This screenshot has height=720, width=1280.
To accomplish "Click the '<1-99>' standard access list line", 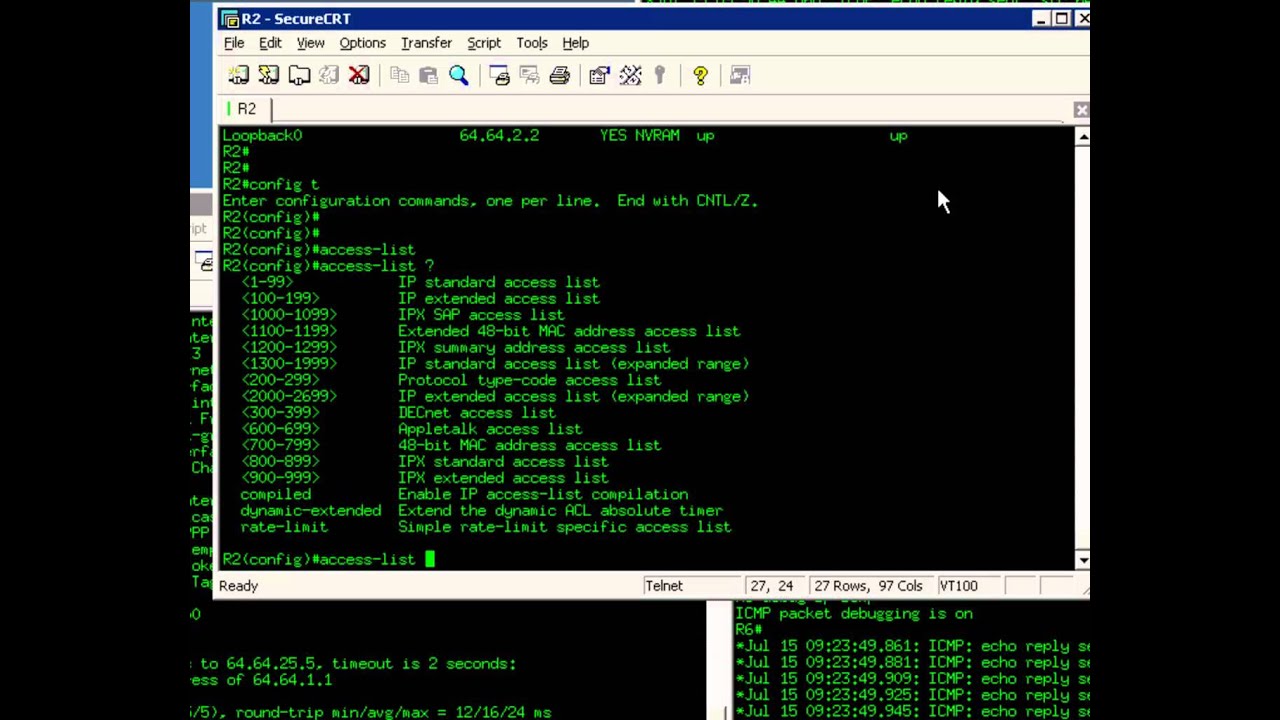I will point(420,282).
